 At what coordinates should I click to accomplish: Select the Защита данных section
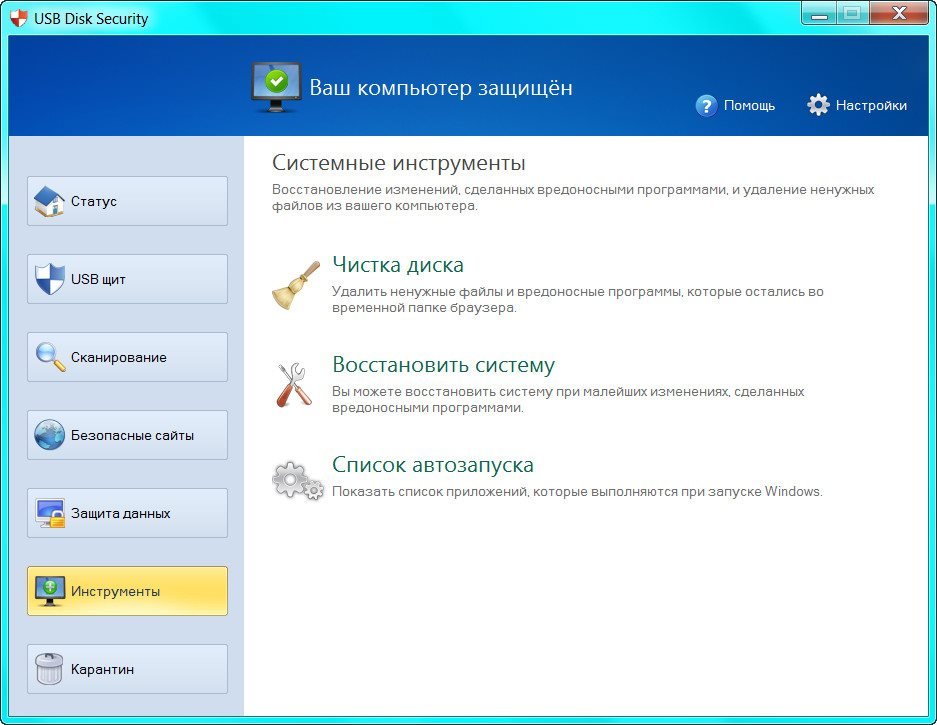(x=127, y=513)
